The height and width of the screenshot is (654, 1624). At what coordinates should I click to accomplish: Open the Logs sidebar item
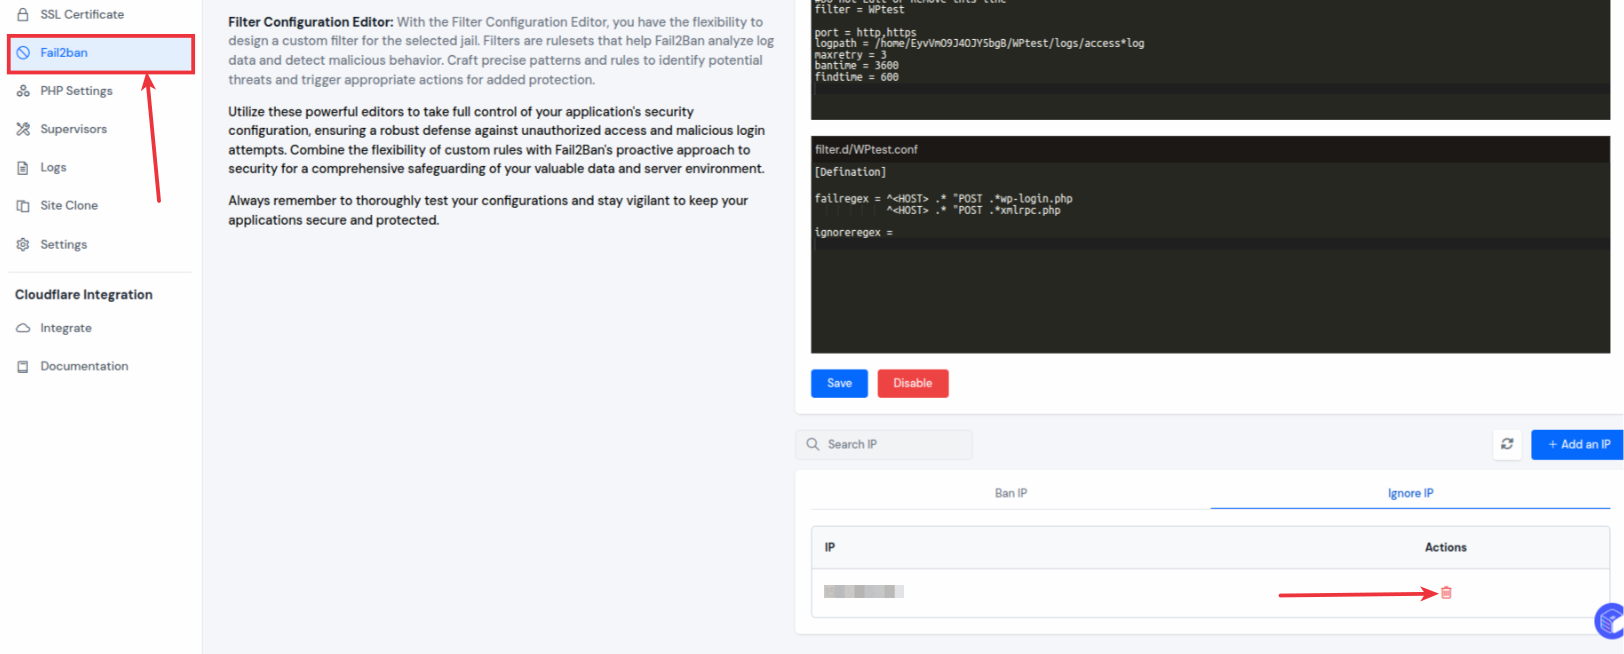click(53, 167)
